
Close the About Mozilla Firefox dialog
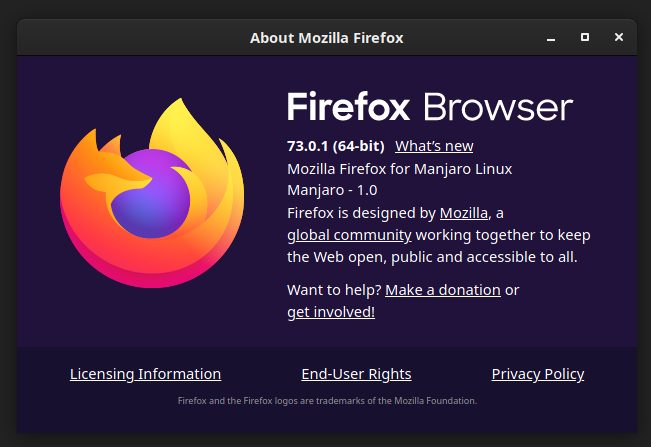(x=619, y=37)
